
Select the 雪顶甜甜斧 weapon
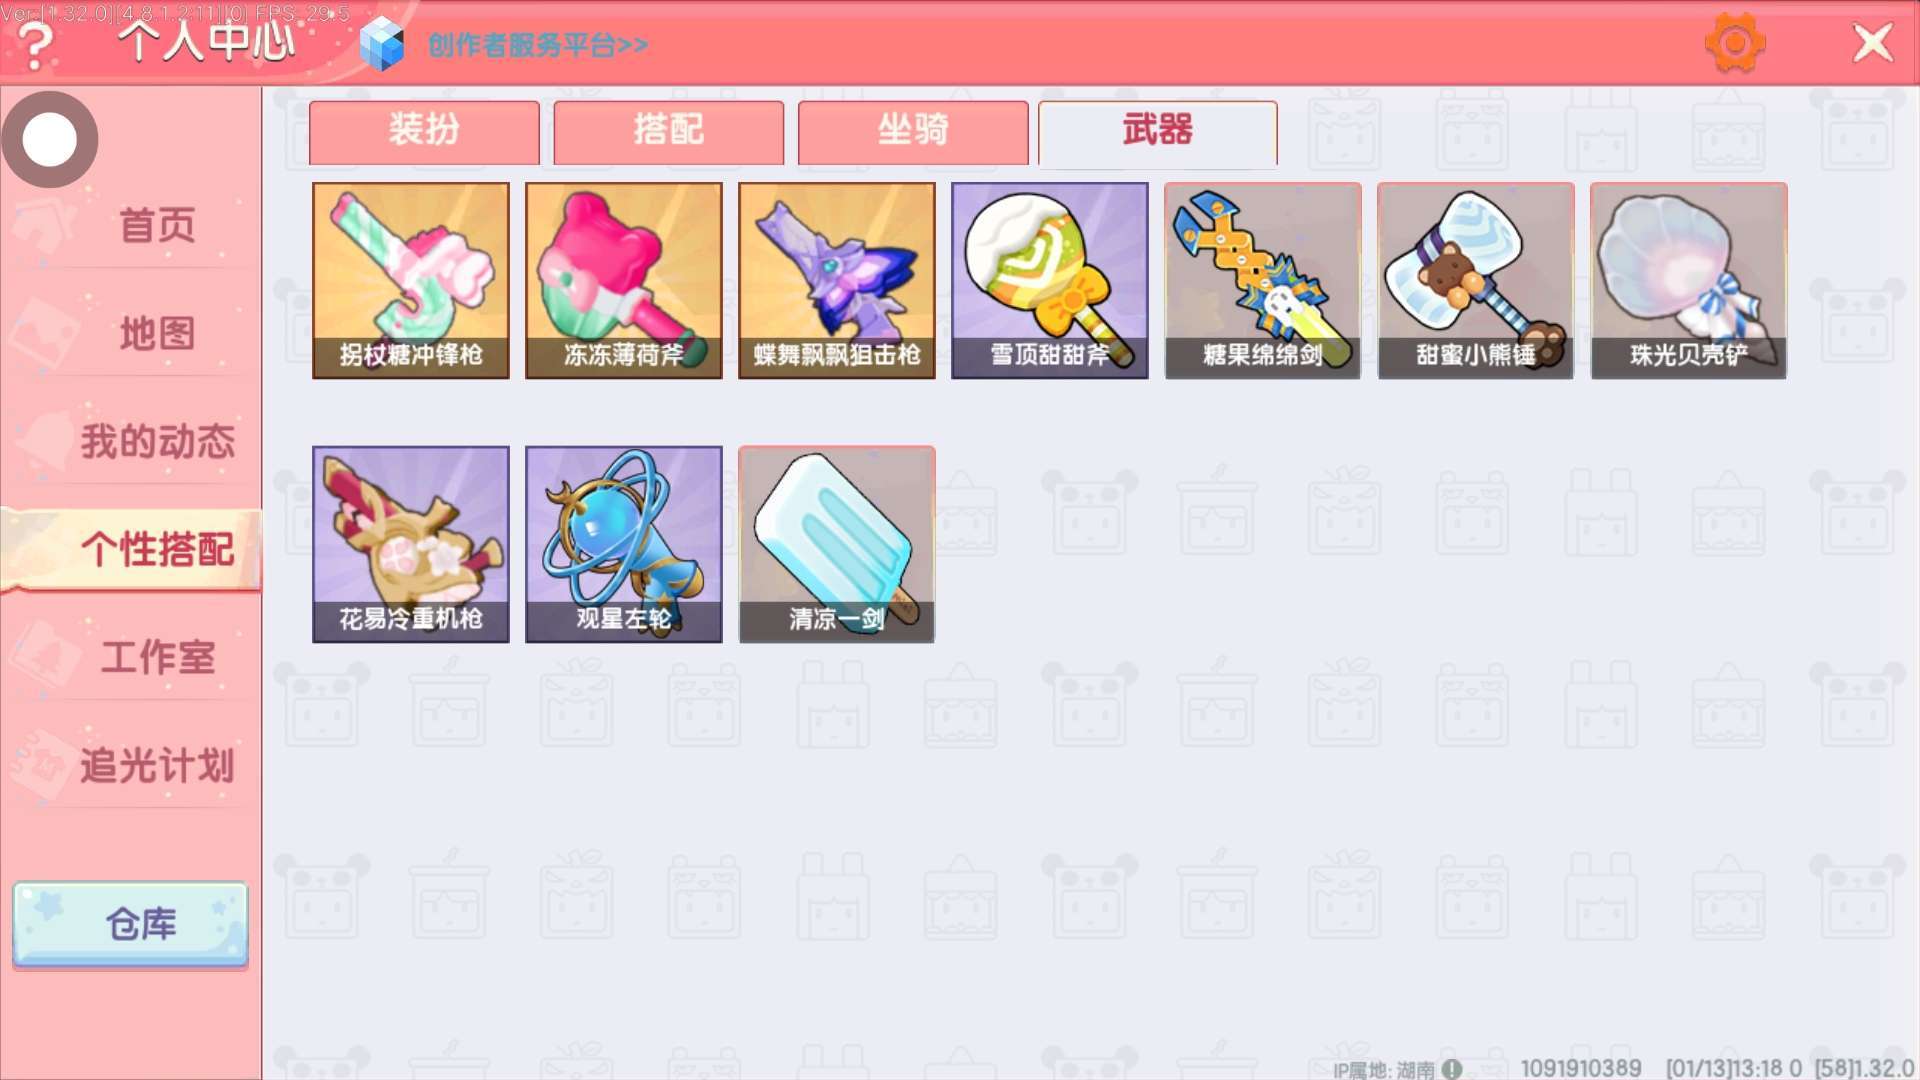pos(1050,280)
